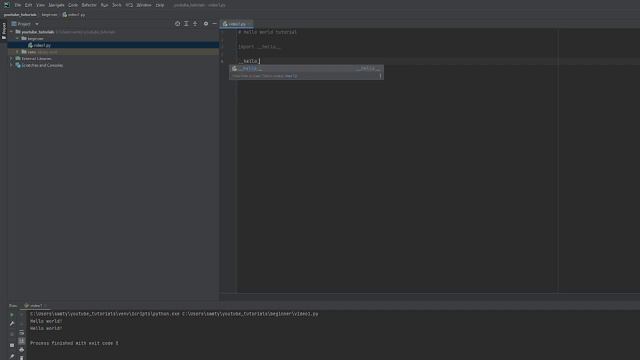This screenshot has width=640, height=360.
Task: Click the hello world tutorial comment line
Action: click(267, 32)
